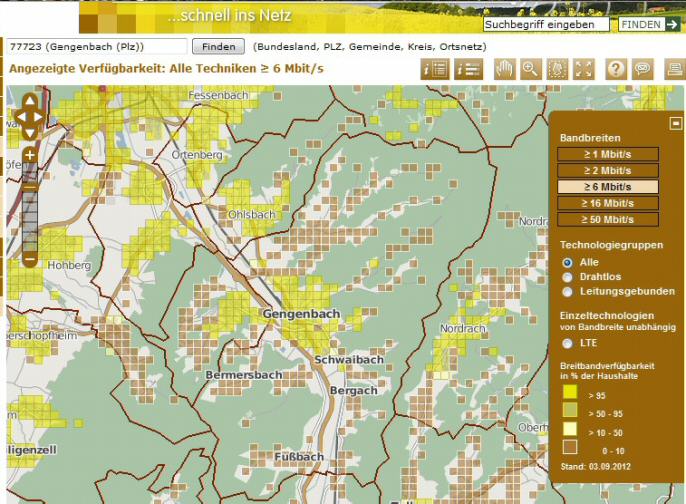Click the speech bubble feedback icon
This screenshot has height=504, width=686.
(643, 69)
